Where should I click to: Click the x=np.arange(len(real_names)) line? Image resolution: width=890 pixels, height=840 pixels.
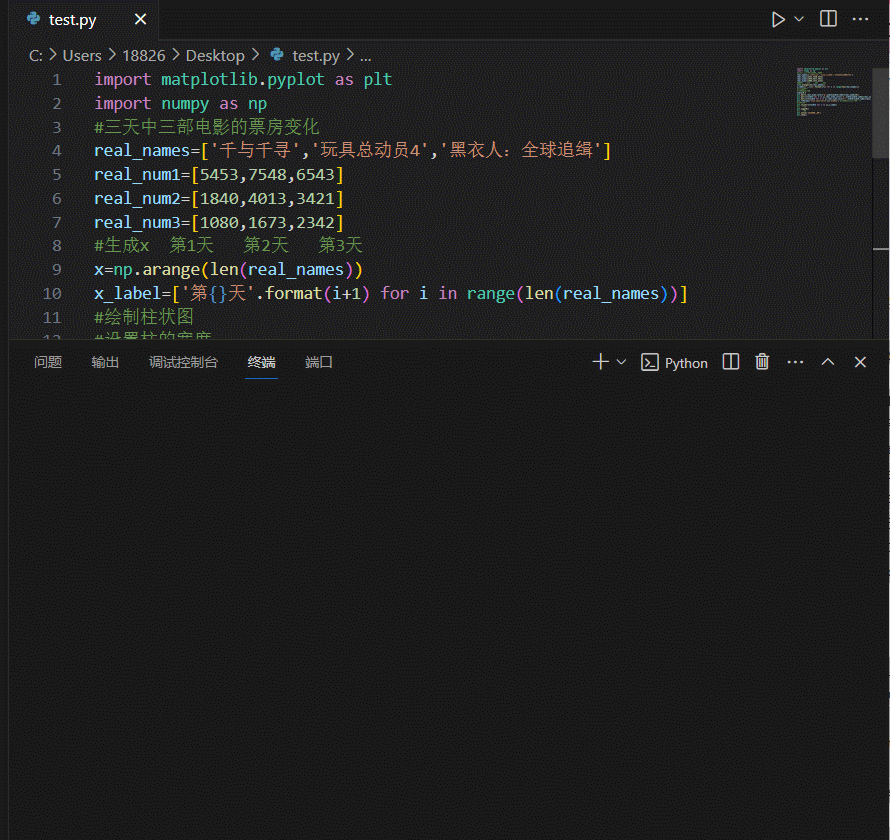(228, 269)
